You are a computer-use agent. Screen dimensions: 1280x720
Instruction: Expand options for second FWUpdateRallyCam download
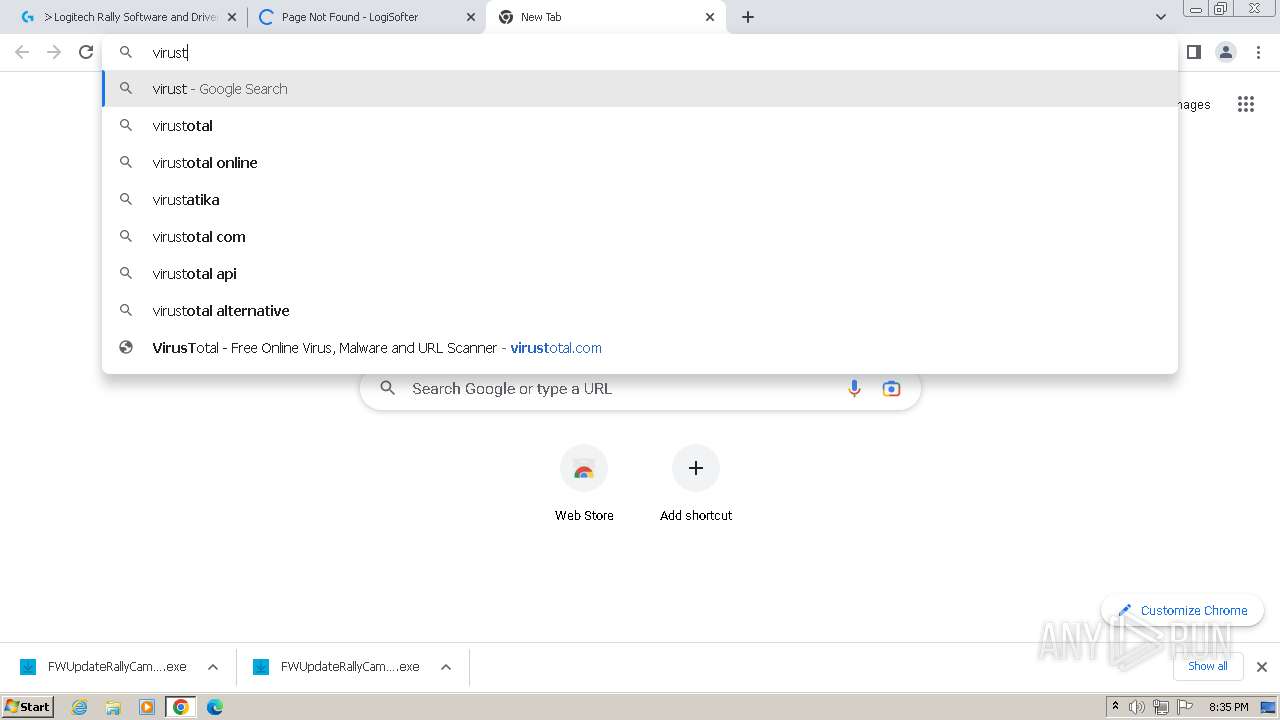tap(446, 667)
